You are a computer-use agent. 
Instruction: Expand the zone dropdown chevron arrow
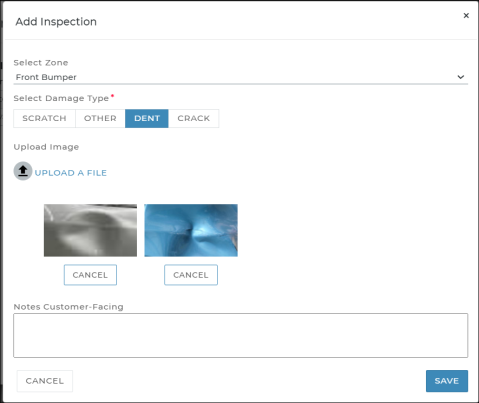461,77
